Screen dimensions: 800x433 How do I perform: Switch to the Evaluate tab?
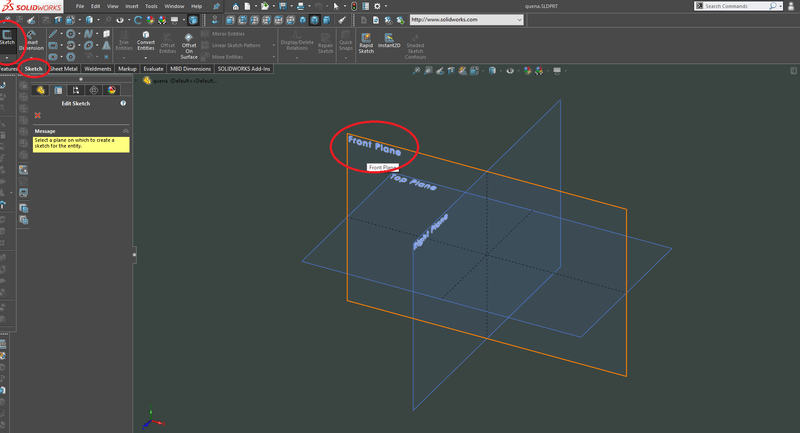[153, 69]
